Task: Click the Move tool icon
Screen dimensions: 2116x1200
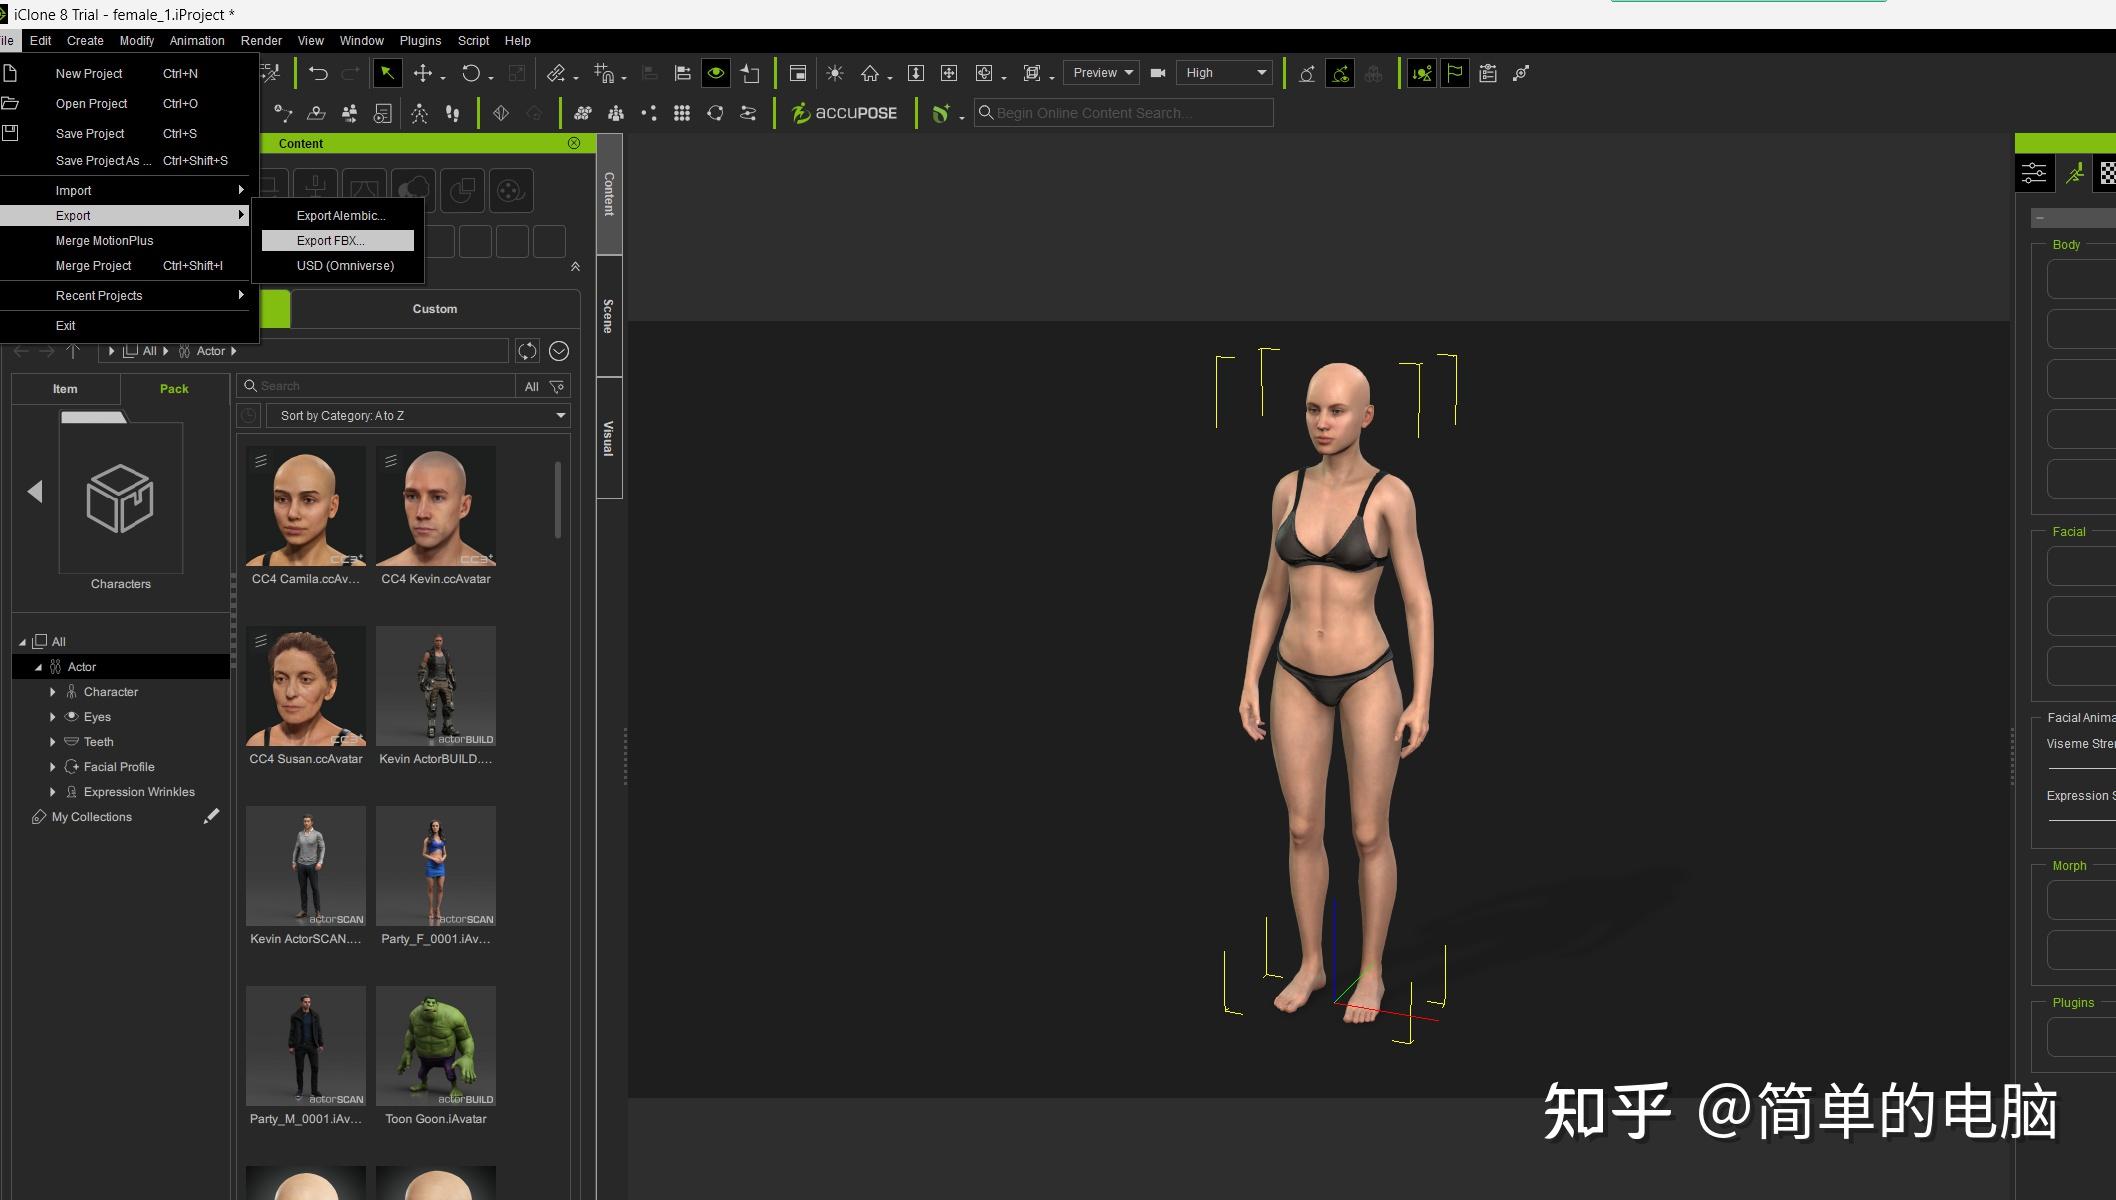Action: pyautogui.click(x=423, y=73)
